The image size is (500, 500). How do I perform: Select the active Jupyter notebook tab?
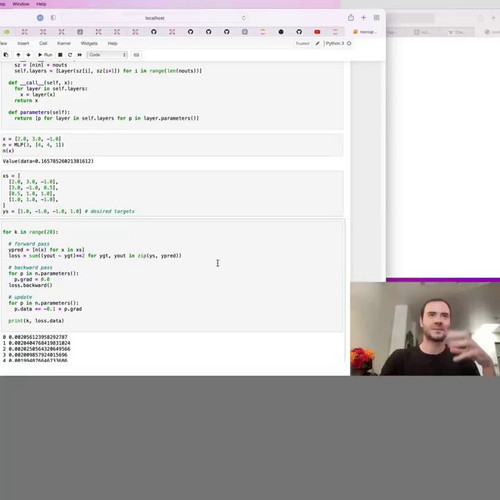coord(365,32)
